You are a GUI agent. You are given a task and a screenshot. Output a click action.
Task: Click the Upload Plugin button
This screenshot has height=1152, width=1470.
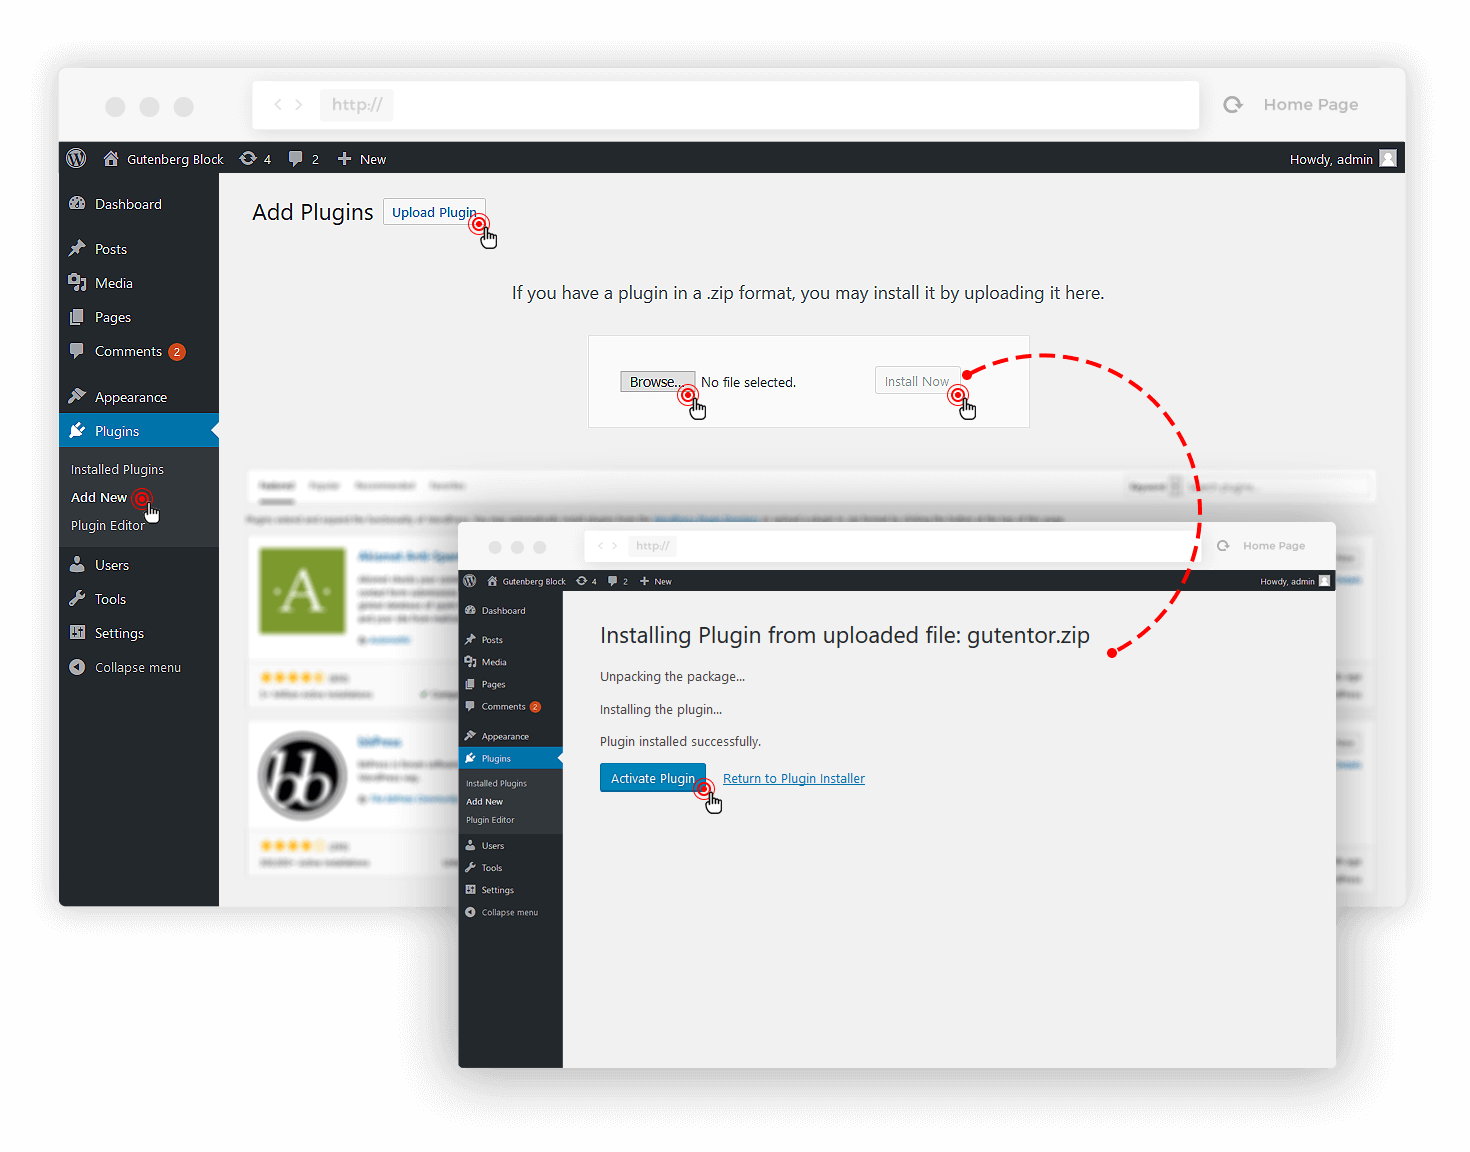[434, 212]
